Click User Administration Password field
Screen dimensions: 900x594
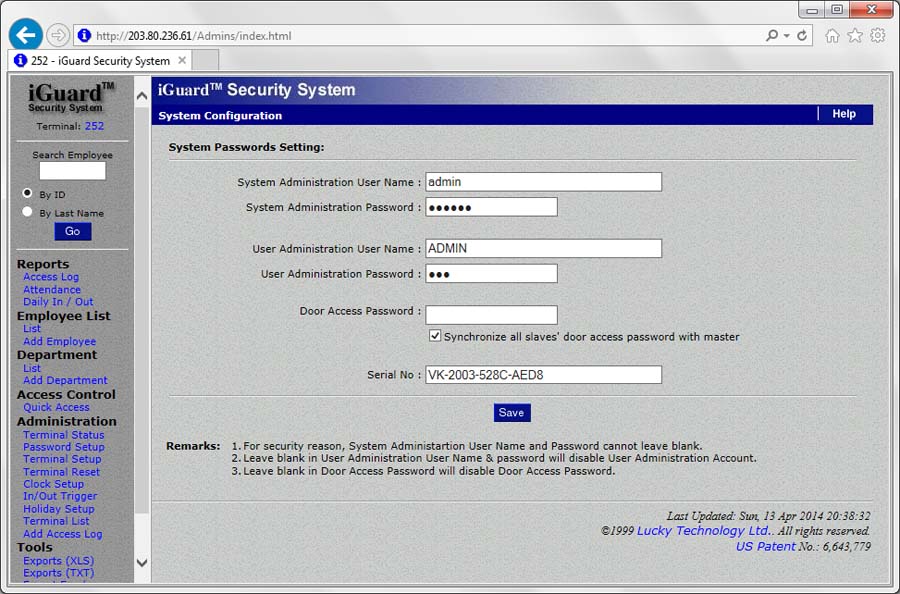[491, 274]
